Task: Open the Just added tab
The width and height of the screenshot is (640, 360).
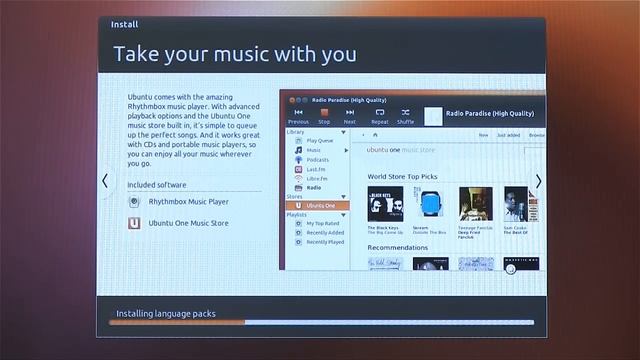Action: pyautogui.click(x=508, y=135)
